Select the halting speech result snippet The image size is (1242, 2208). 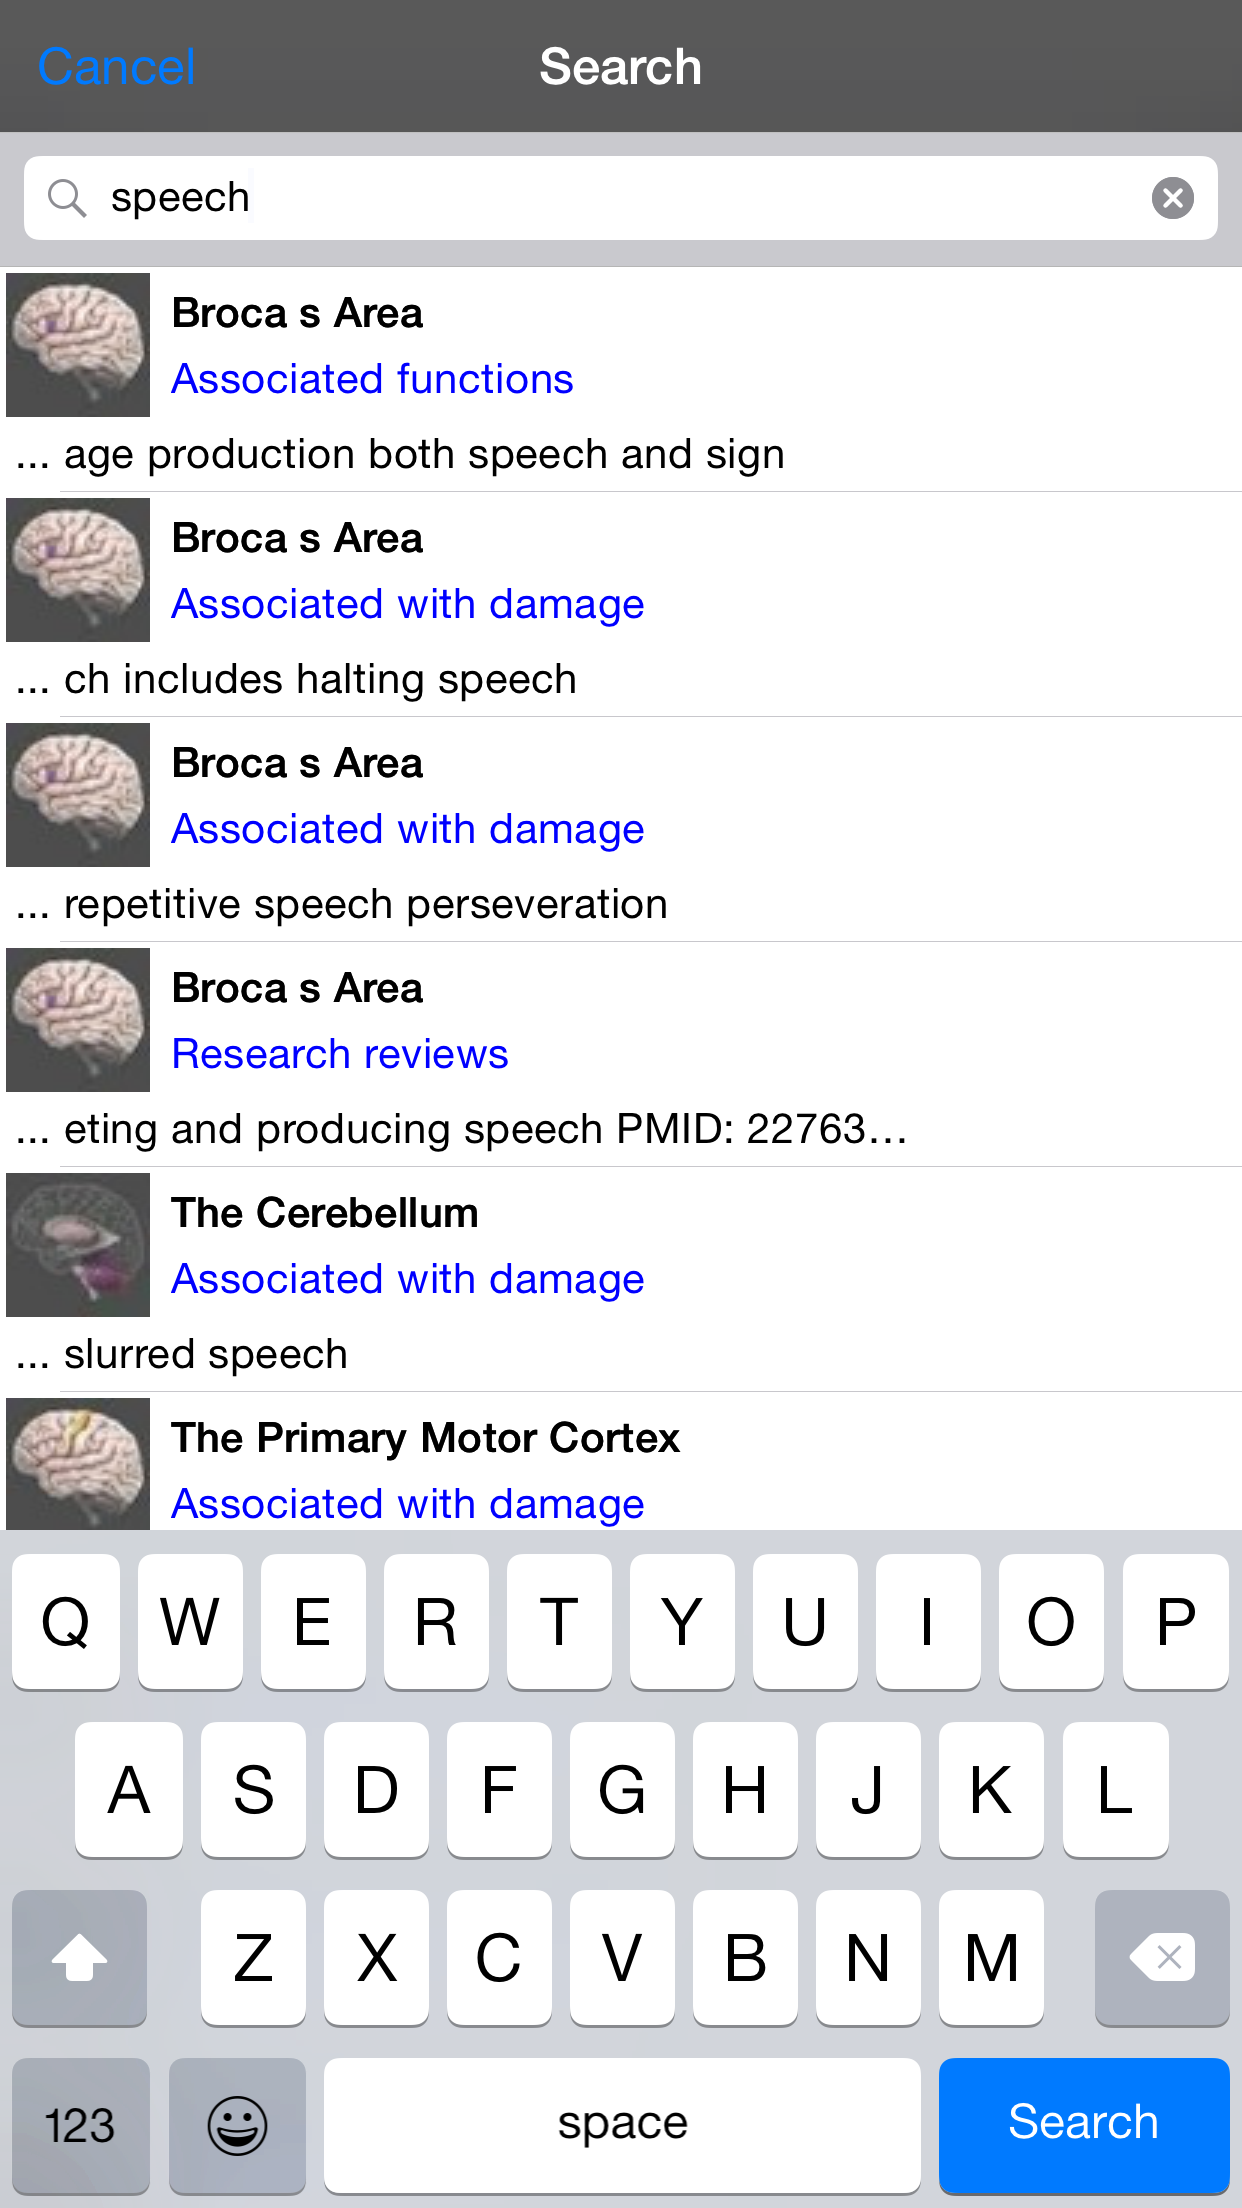(x=320, y=680)
